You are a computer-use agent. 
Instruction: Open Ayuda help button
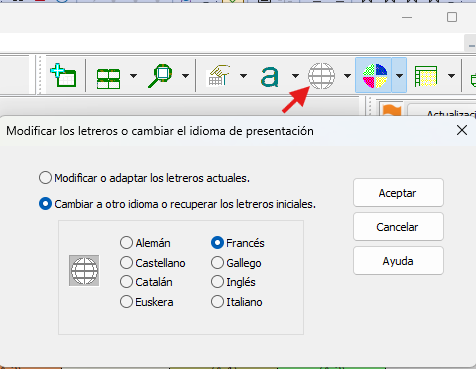point(398,261)
